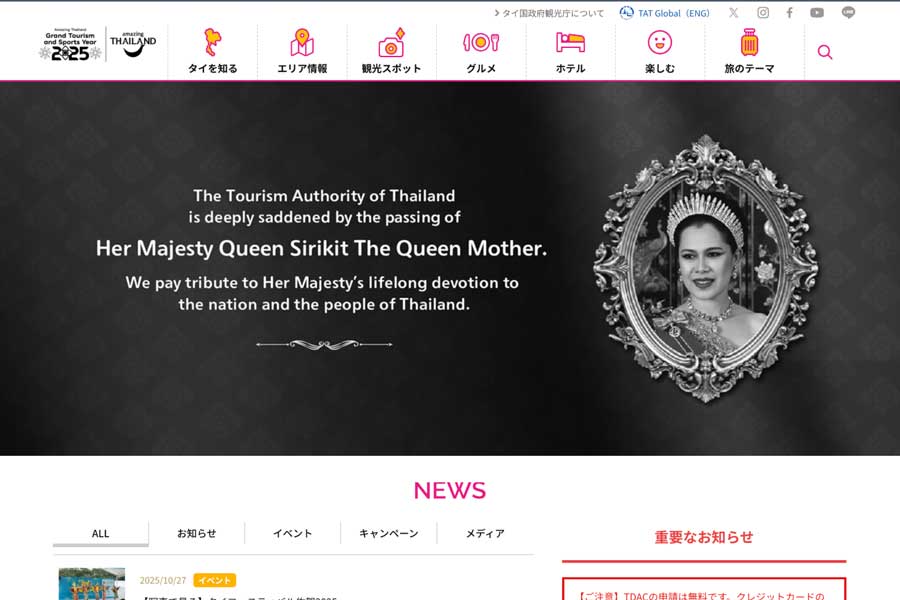Show the キャンペーン news tab
The image size is (900, 600).
389,533
